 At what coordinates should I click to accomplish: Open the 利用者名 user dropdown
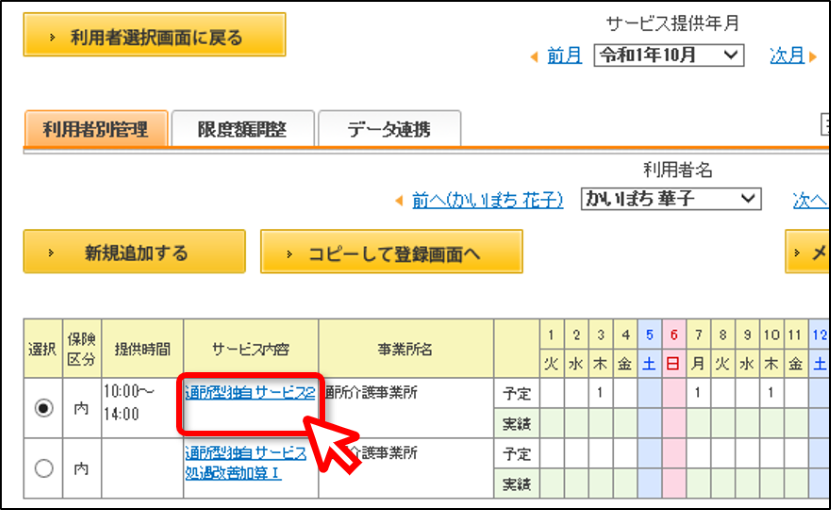point(671,199)
